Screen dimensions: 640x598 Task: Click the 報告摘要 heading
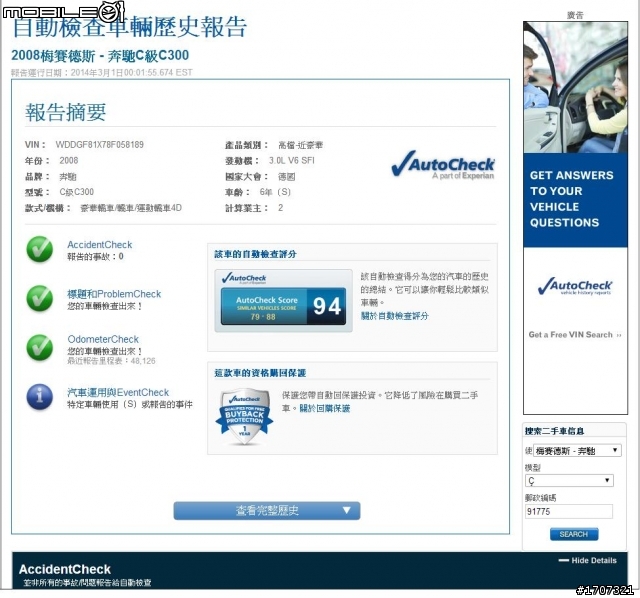[65, 112]
